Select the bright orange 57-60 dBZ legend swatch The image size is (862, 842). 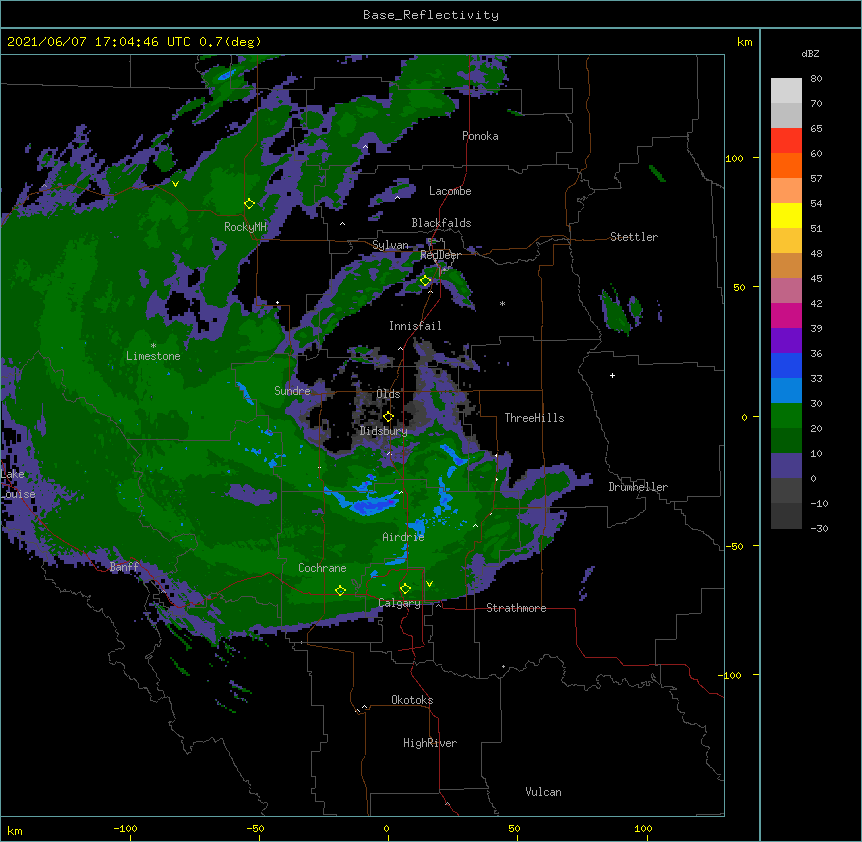(786, 166)
